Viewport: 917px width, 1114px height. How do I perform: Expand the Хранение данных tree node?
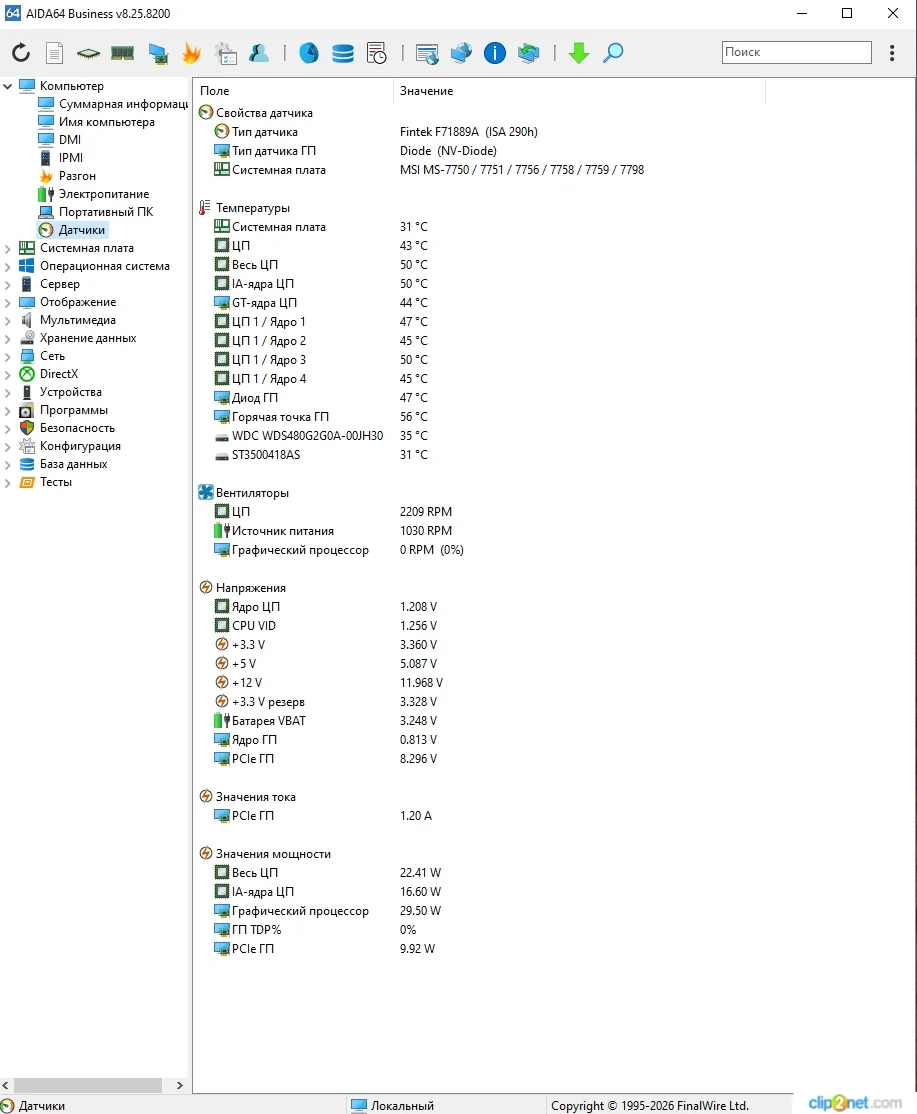8,339
